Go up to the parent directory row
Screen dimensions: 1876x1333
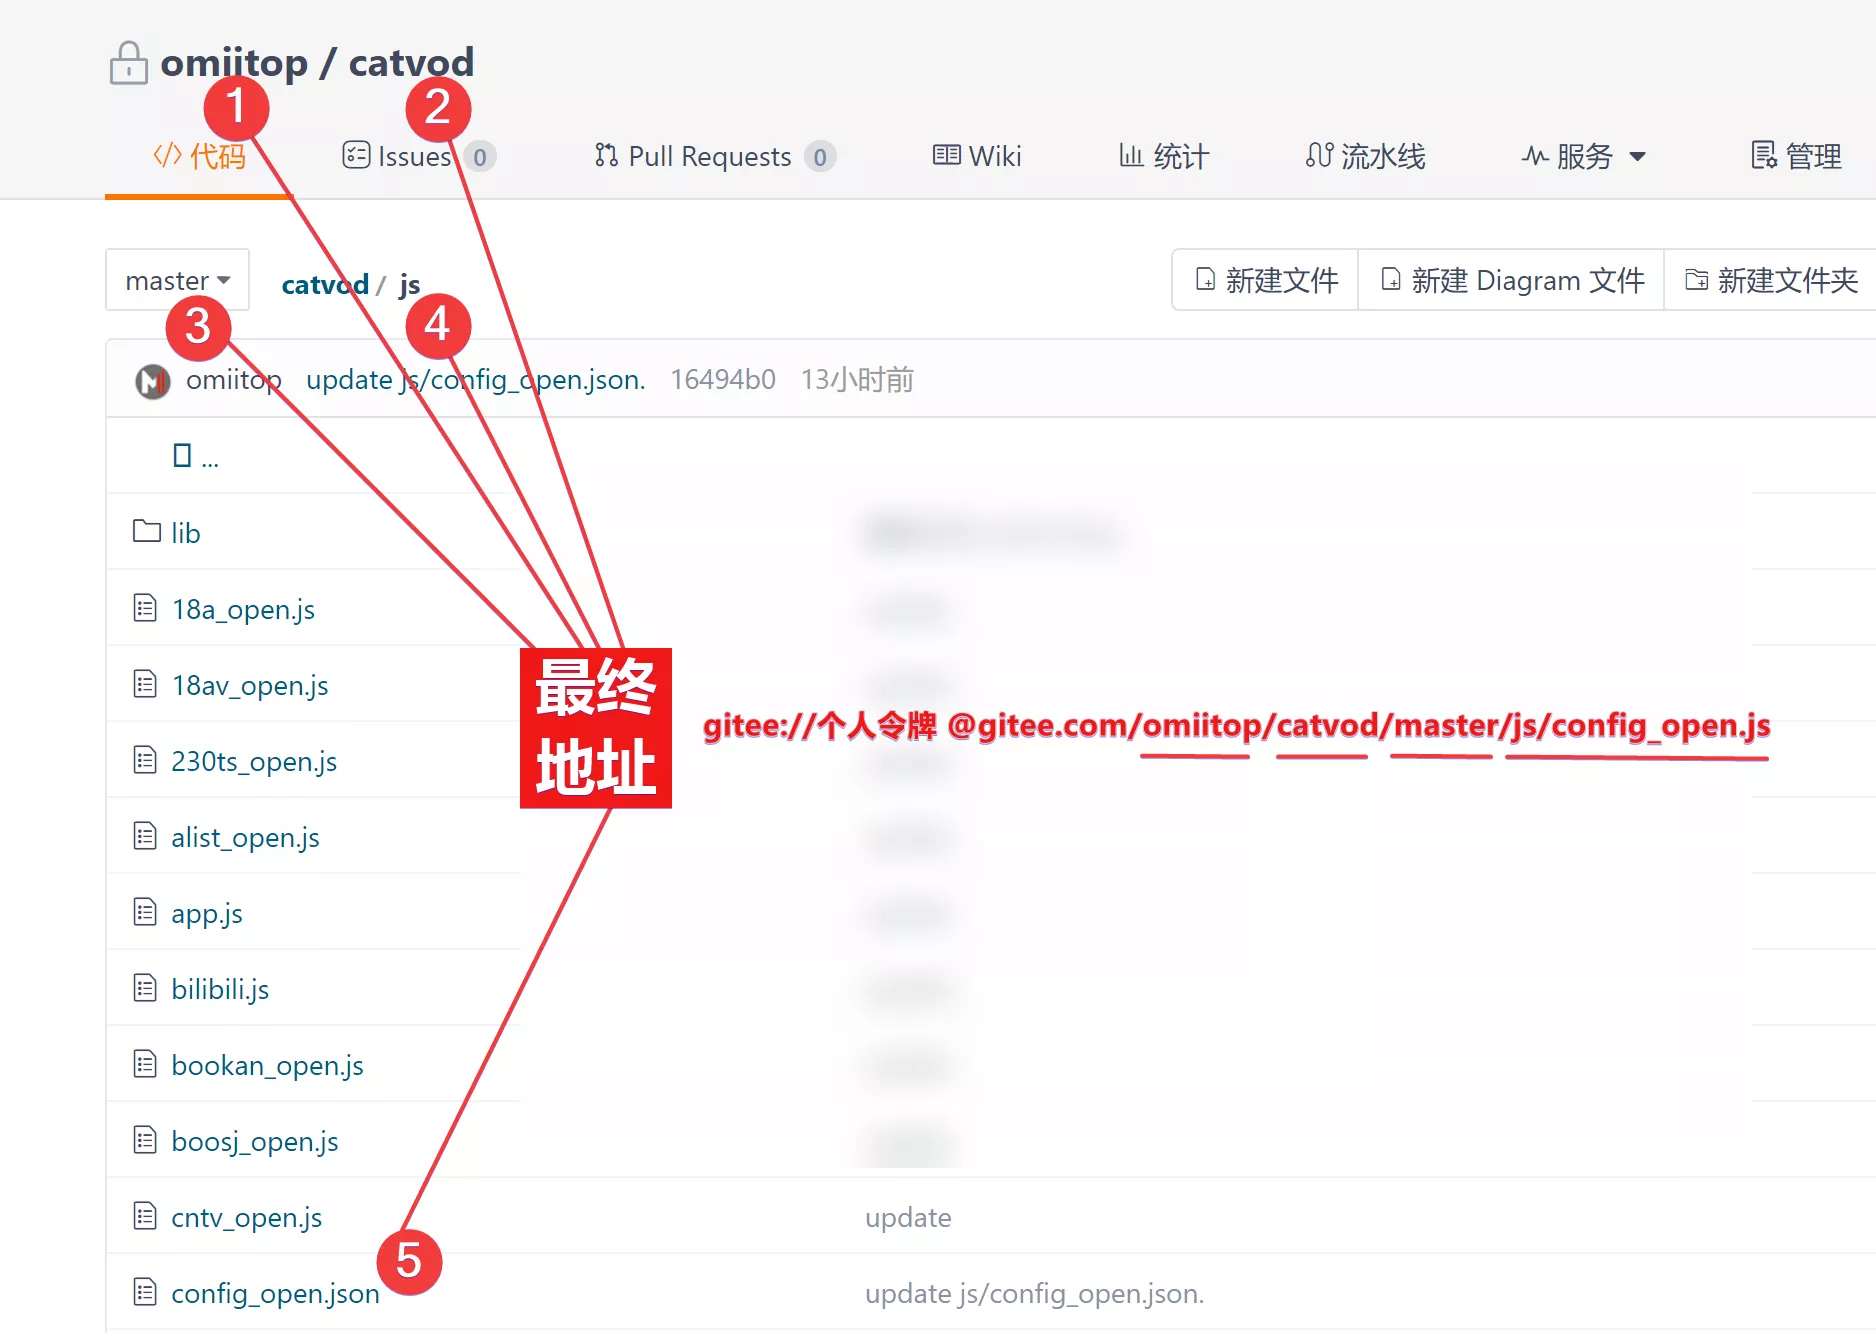[195, 456]
